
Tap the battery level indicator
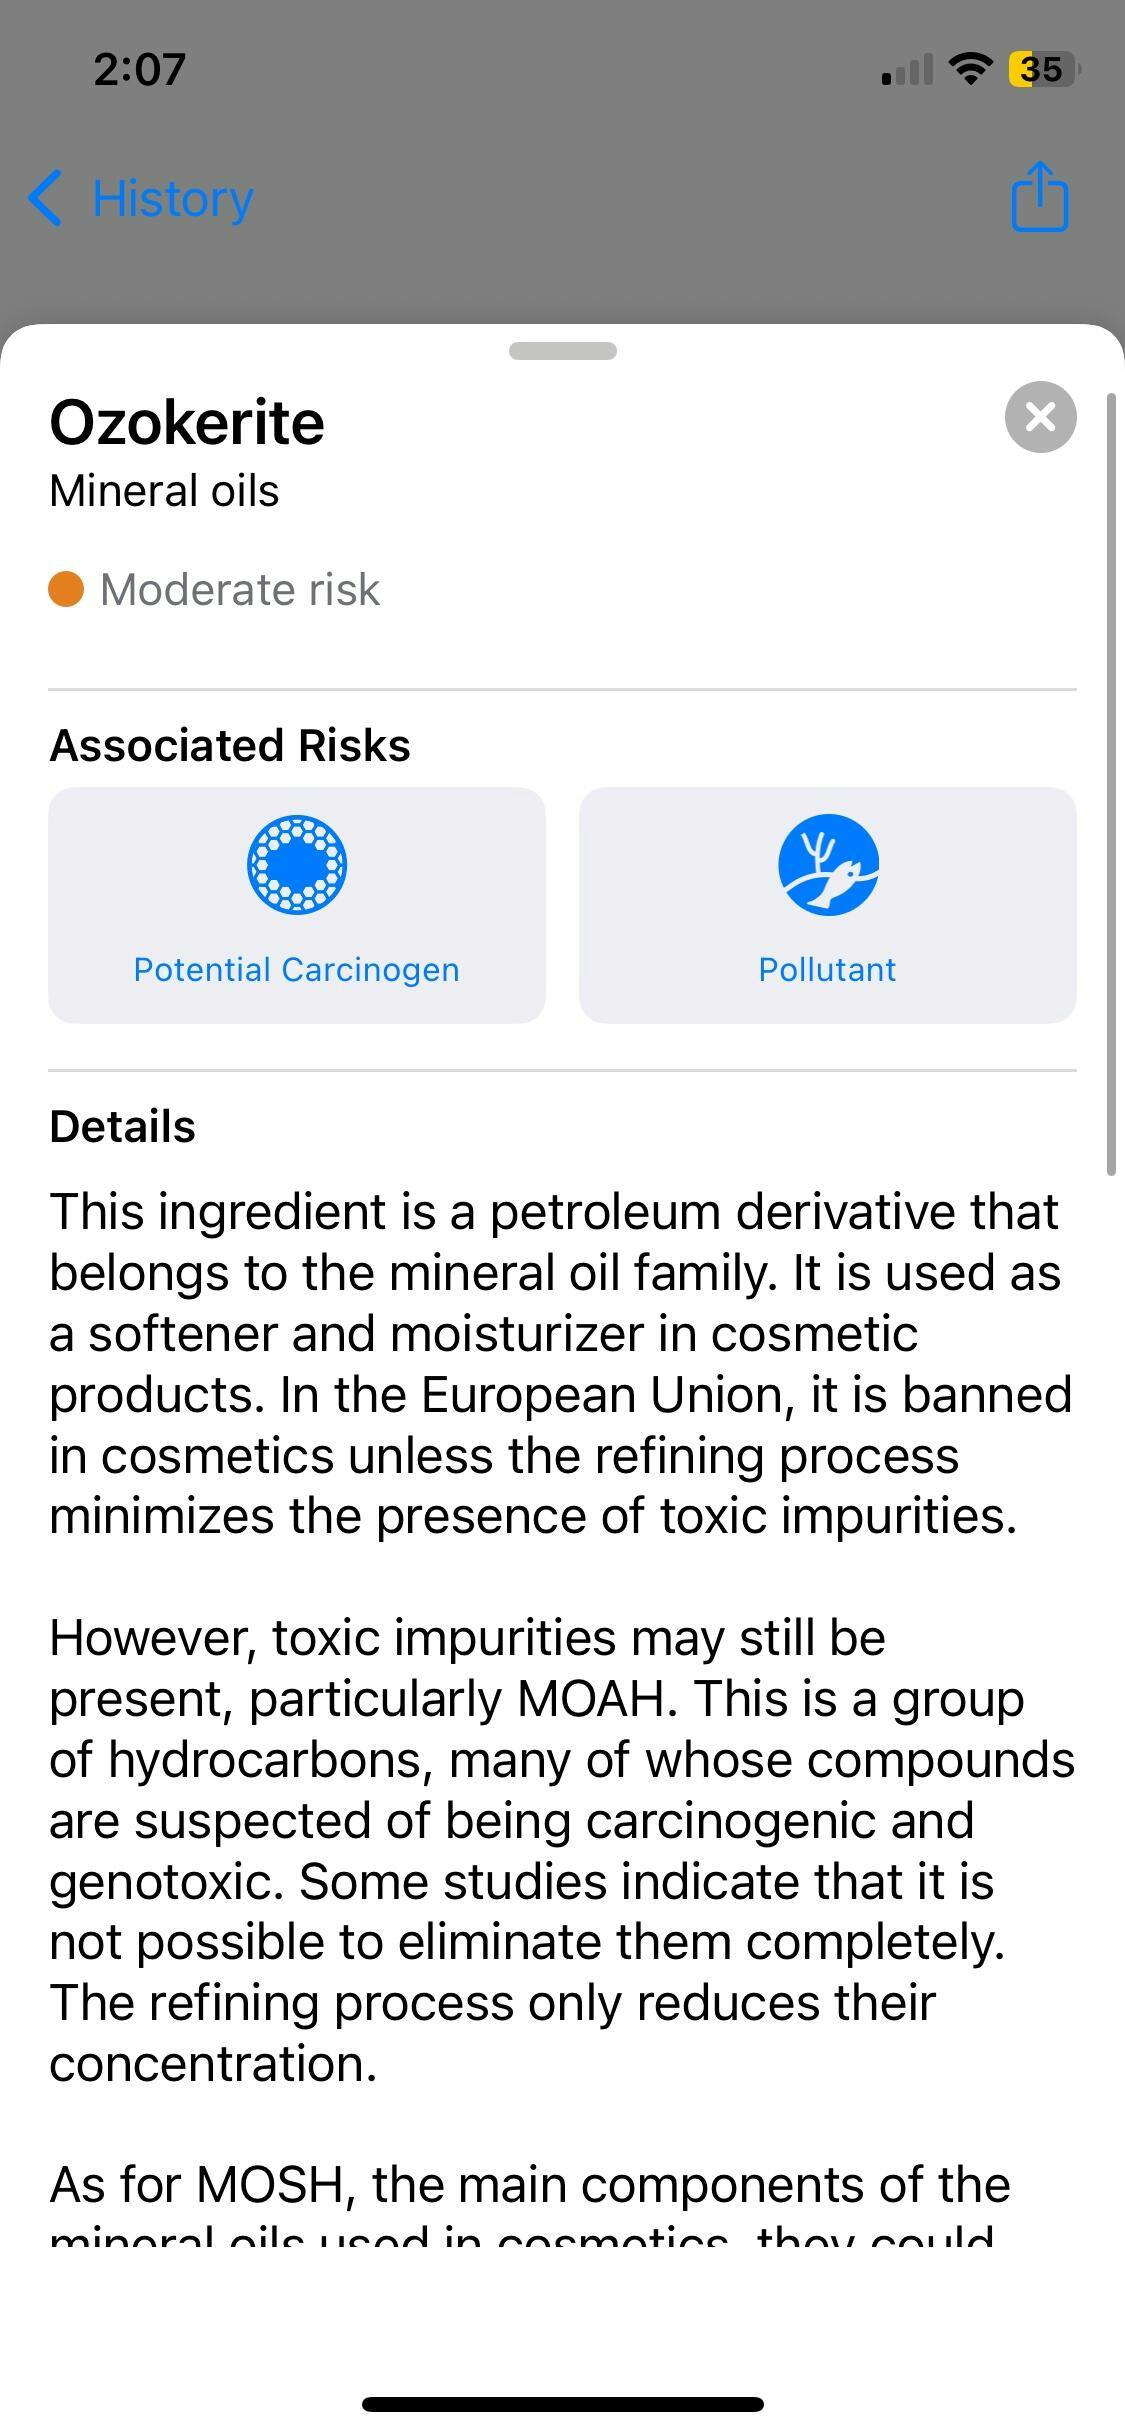pyautogui.click(x=1043, y=69)
